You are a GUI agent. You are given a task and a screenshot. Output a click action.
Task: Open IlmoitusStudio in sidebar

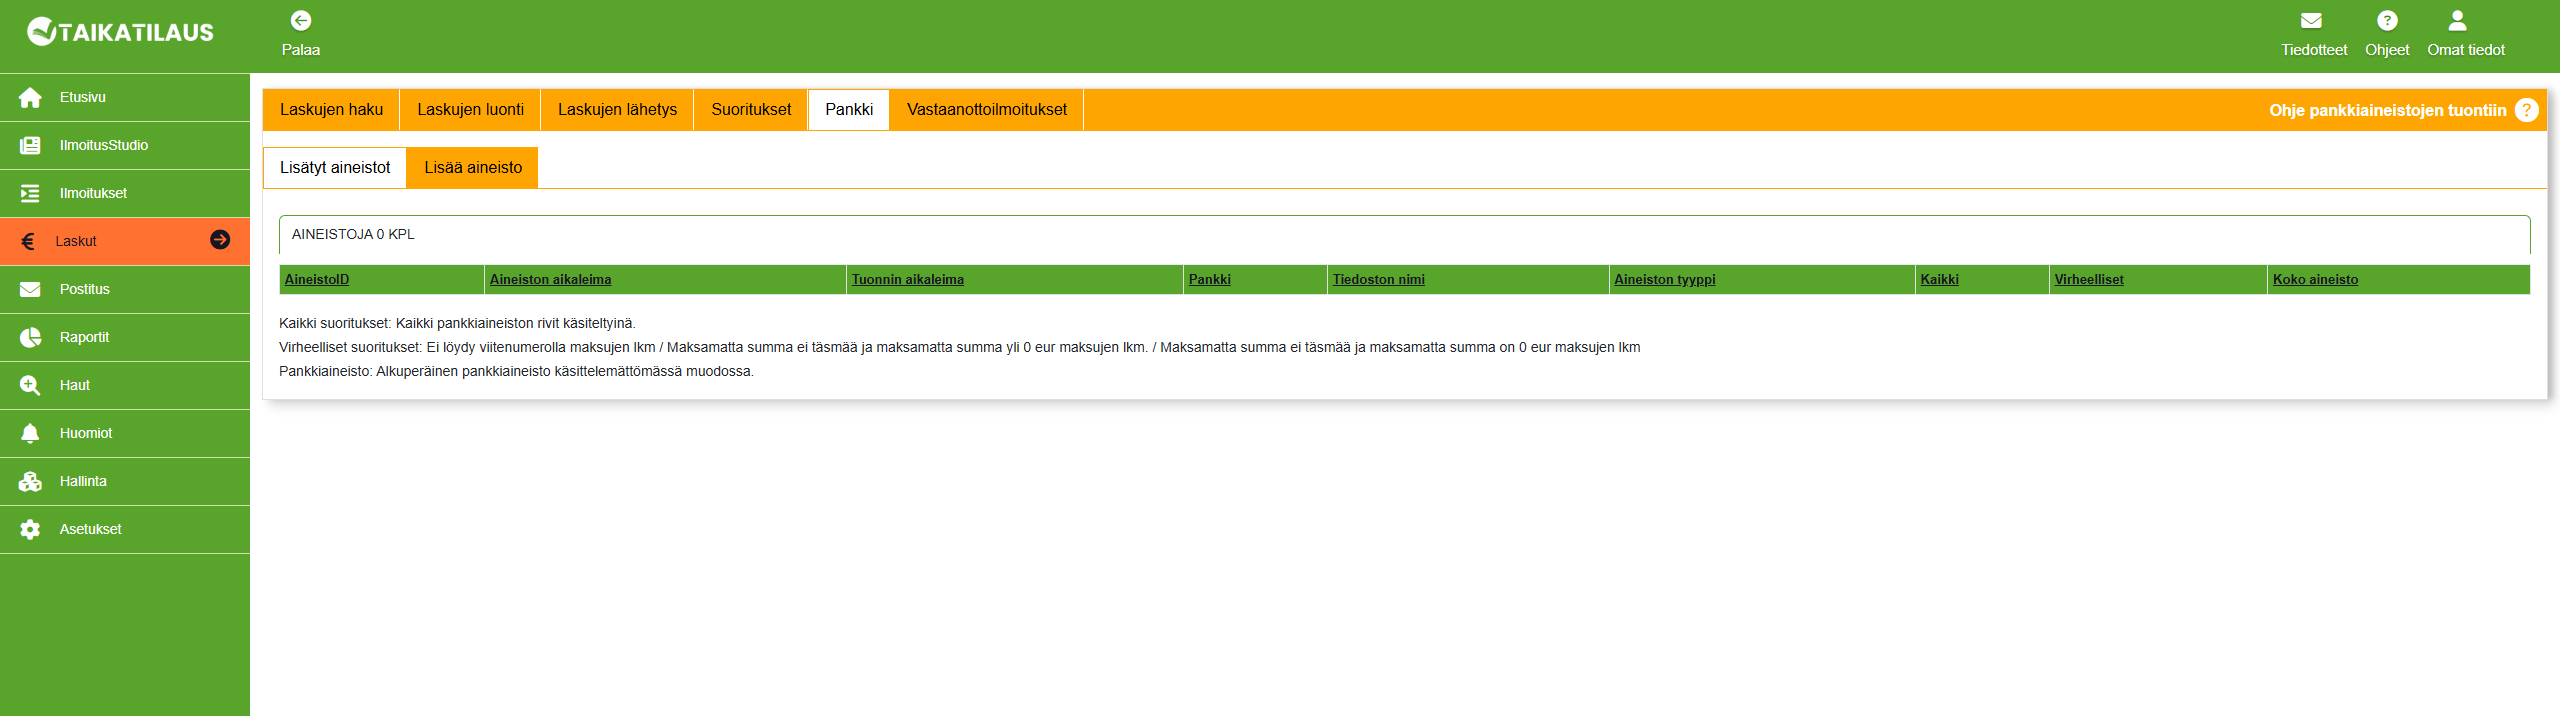pos(103,146)
